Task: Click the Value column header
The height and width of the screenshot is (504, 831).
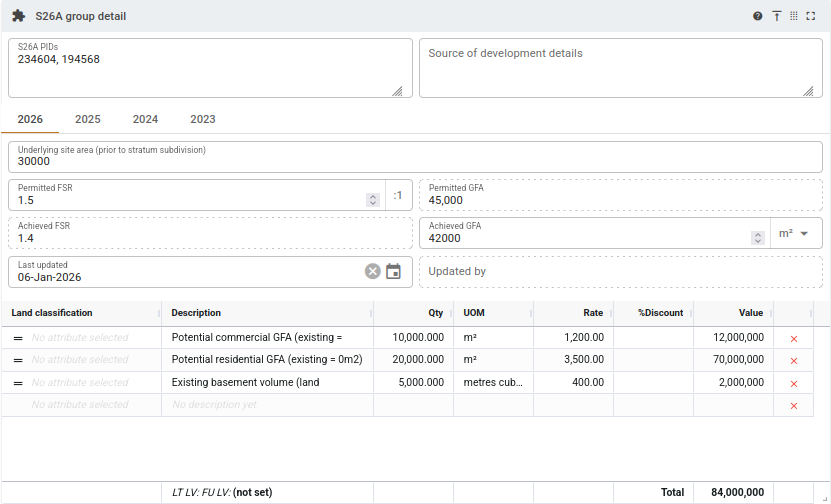Action: (750, 313)
